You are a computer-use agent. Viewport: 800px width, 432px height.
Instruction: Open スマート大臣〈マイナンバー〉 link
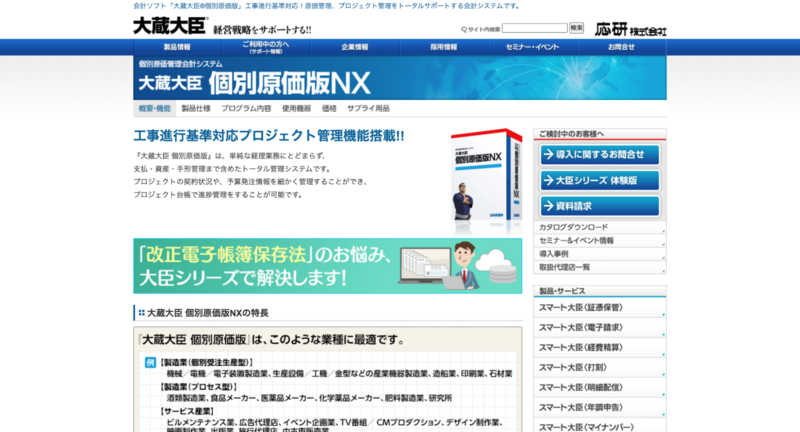point(599,426)
